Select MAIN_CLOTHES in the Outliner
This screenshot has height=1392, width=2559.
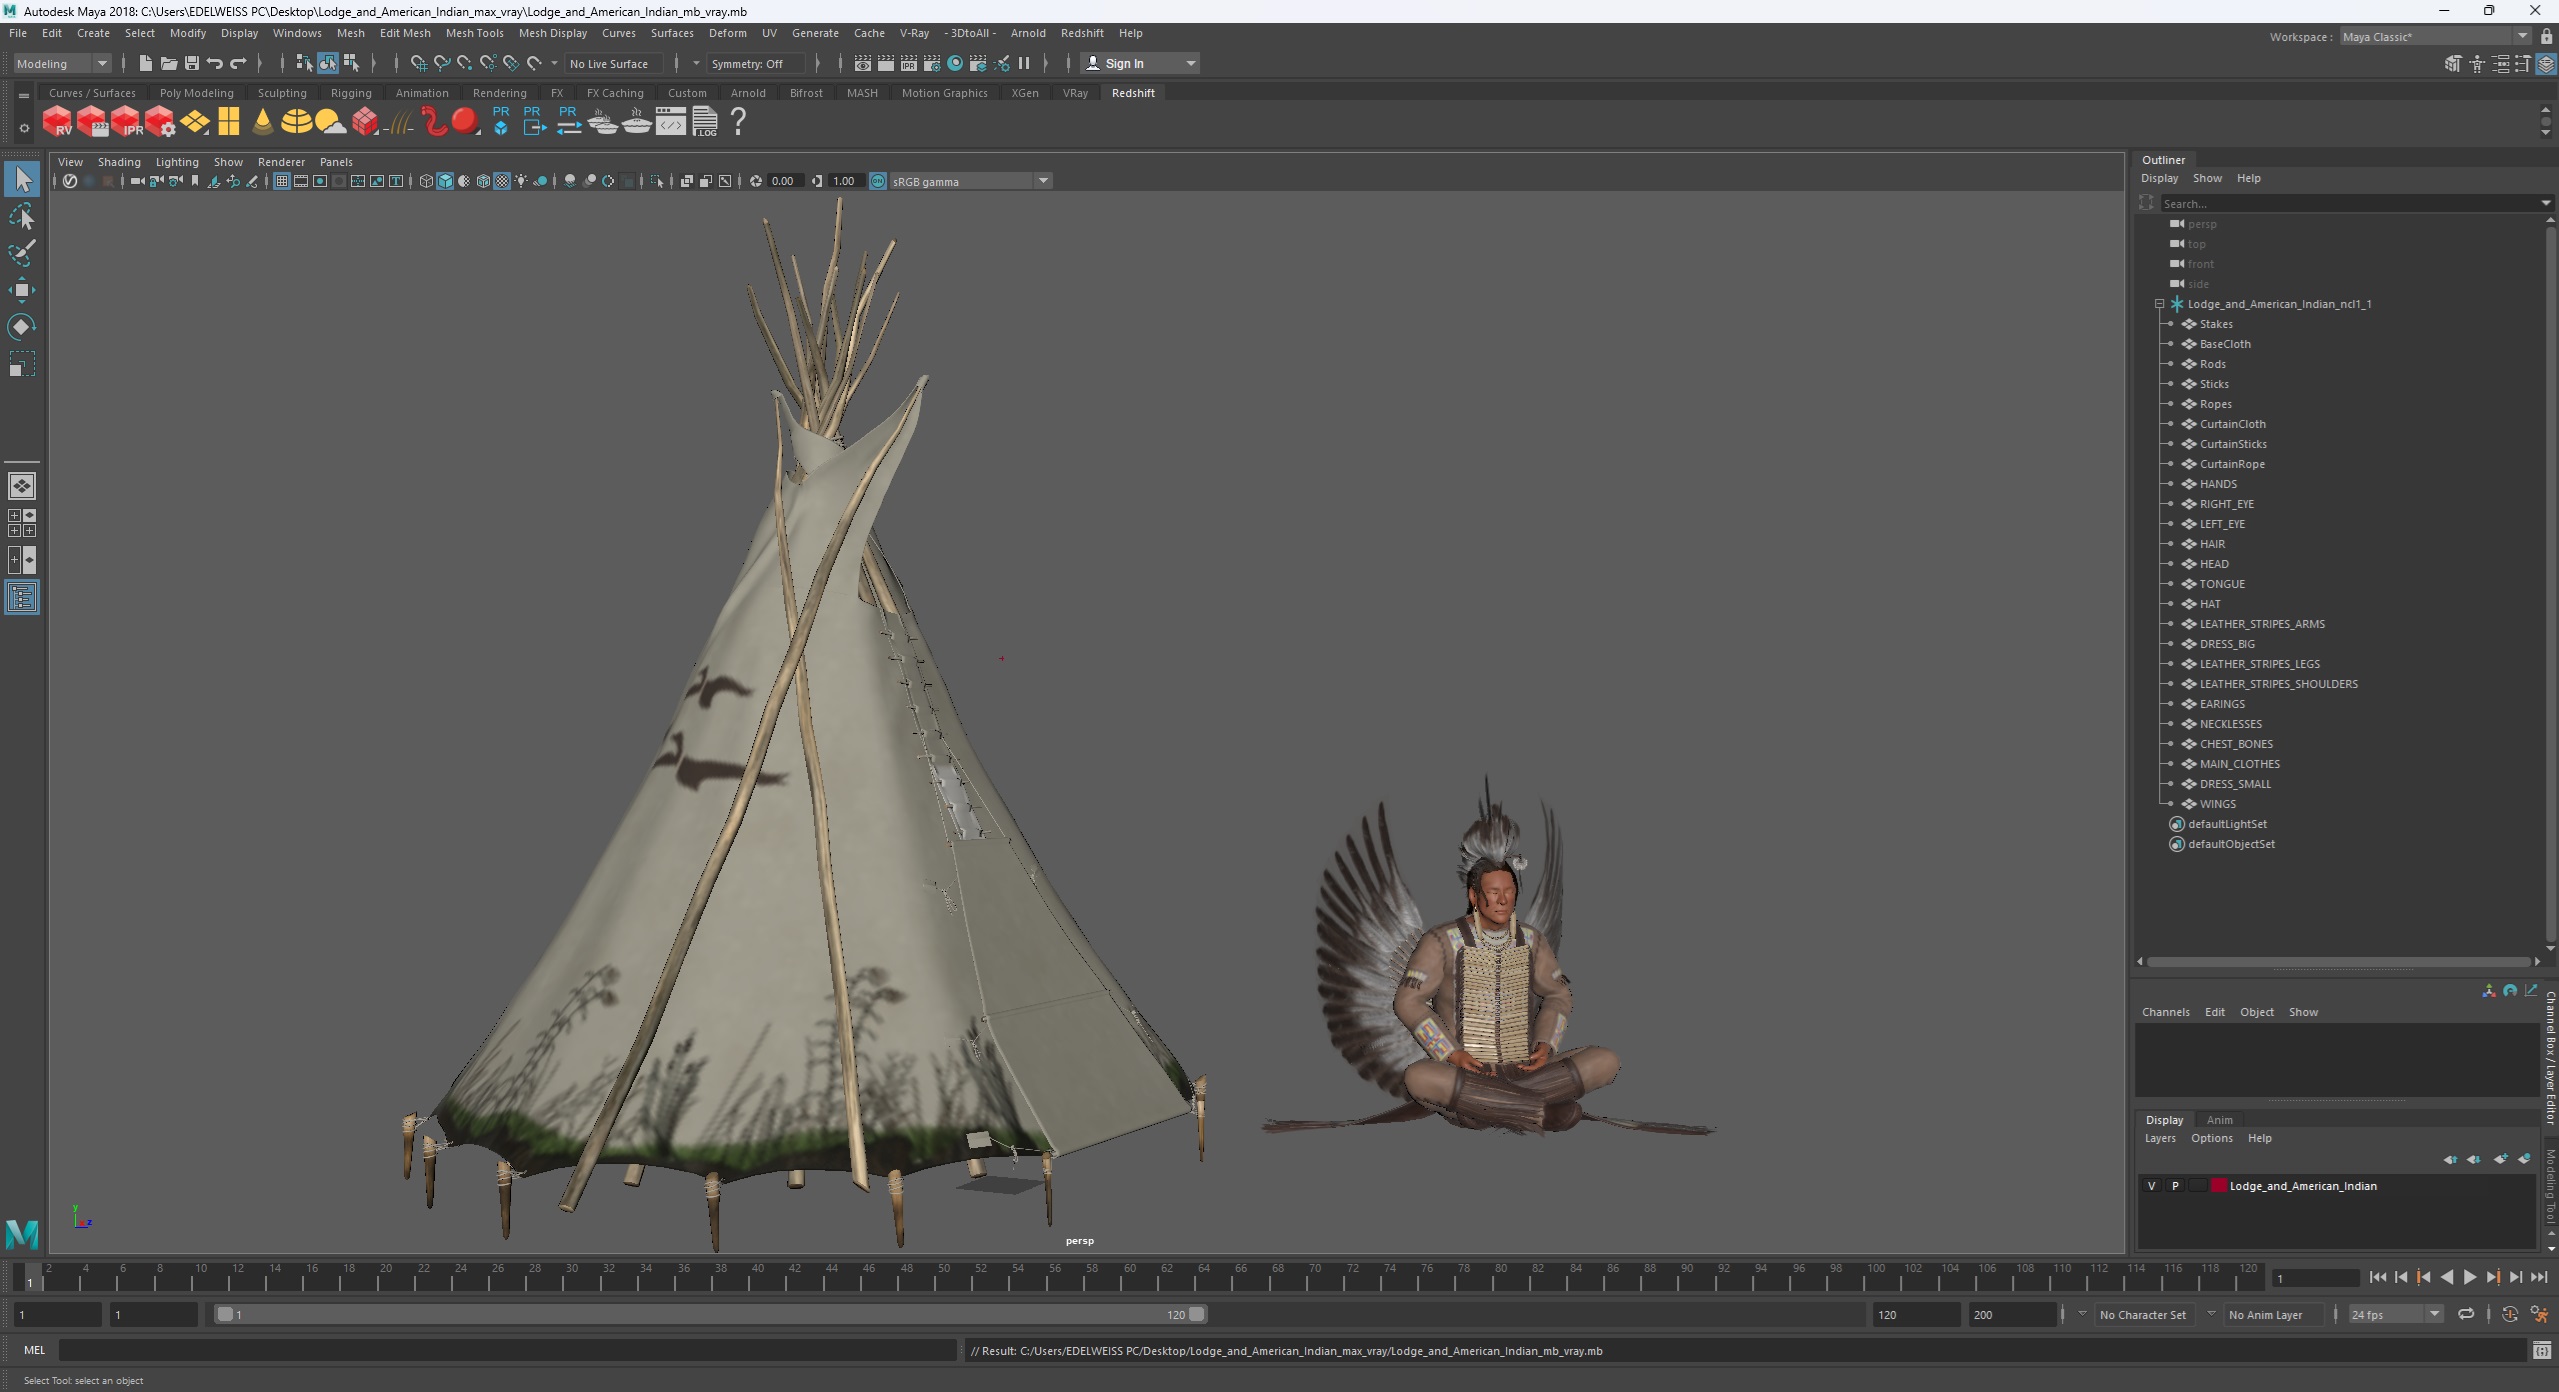[x=2239, y=764]
